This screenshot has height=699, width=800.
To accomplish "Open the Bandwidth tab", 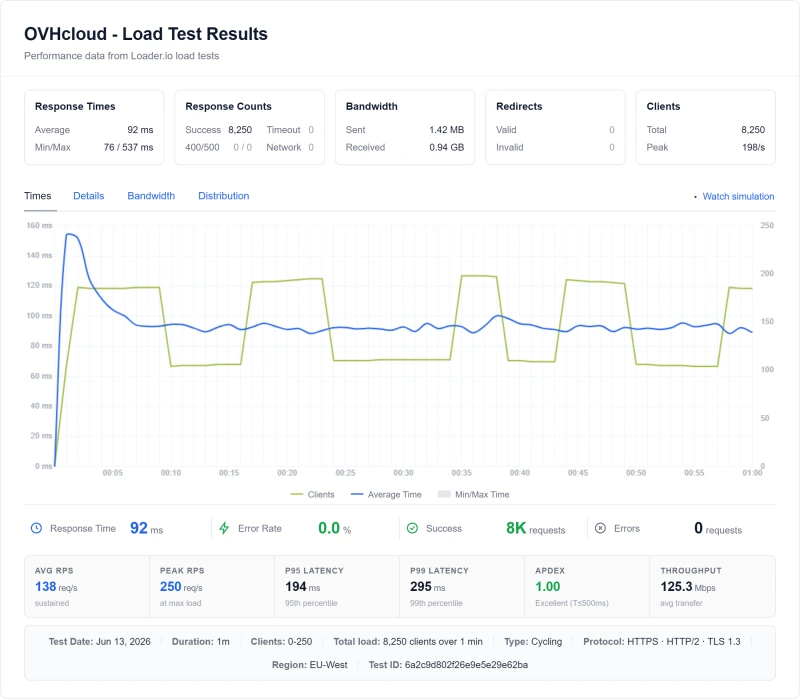I will coord(151,196).
